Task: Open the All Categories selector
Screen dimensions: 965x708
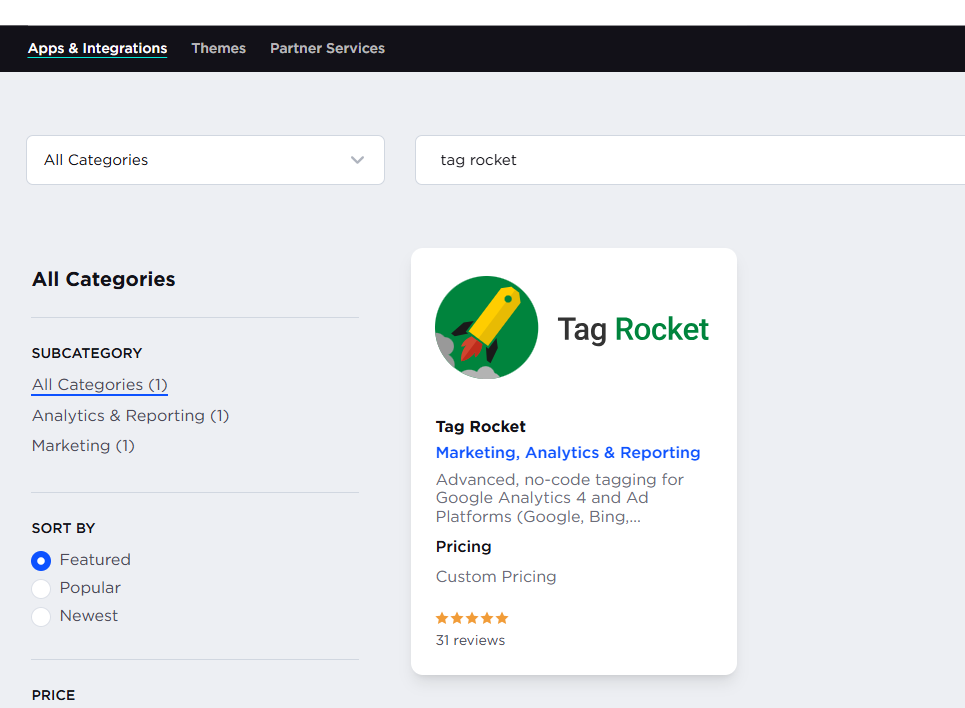Action: [x=205, y=160]
